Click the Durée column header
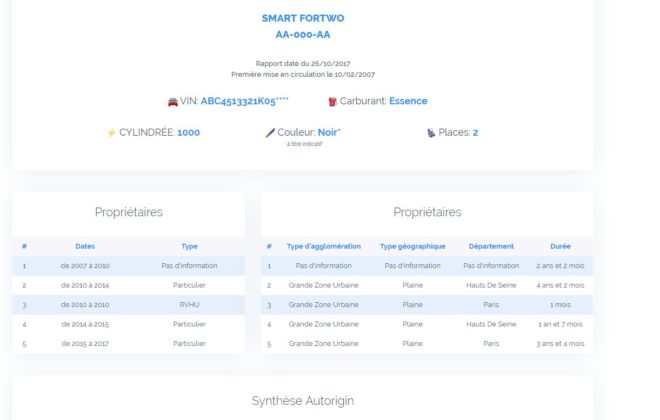This screenshot has height=420, width=660. point(560,246)
